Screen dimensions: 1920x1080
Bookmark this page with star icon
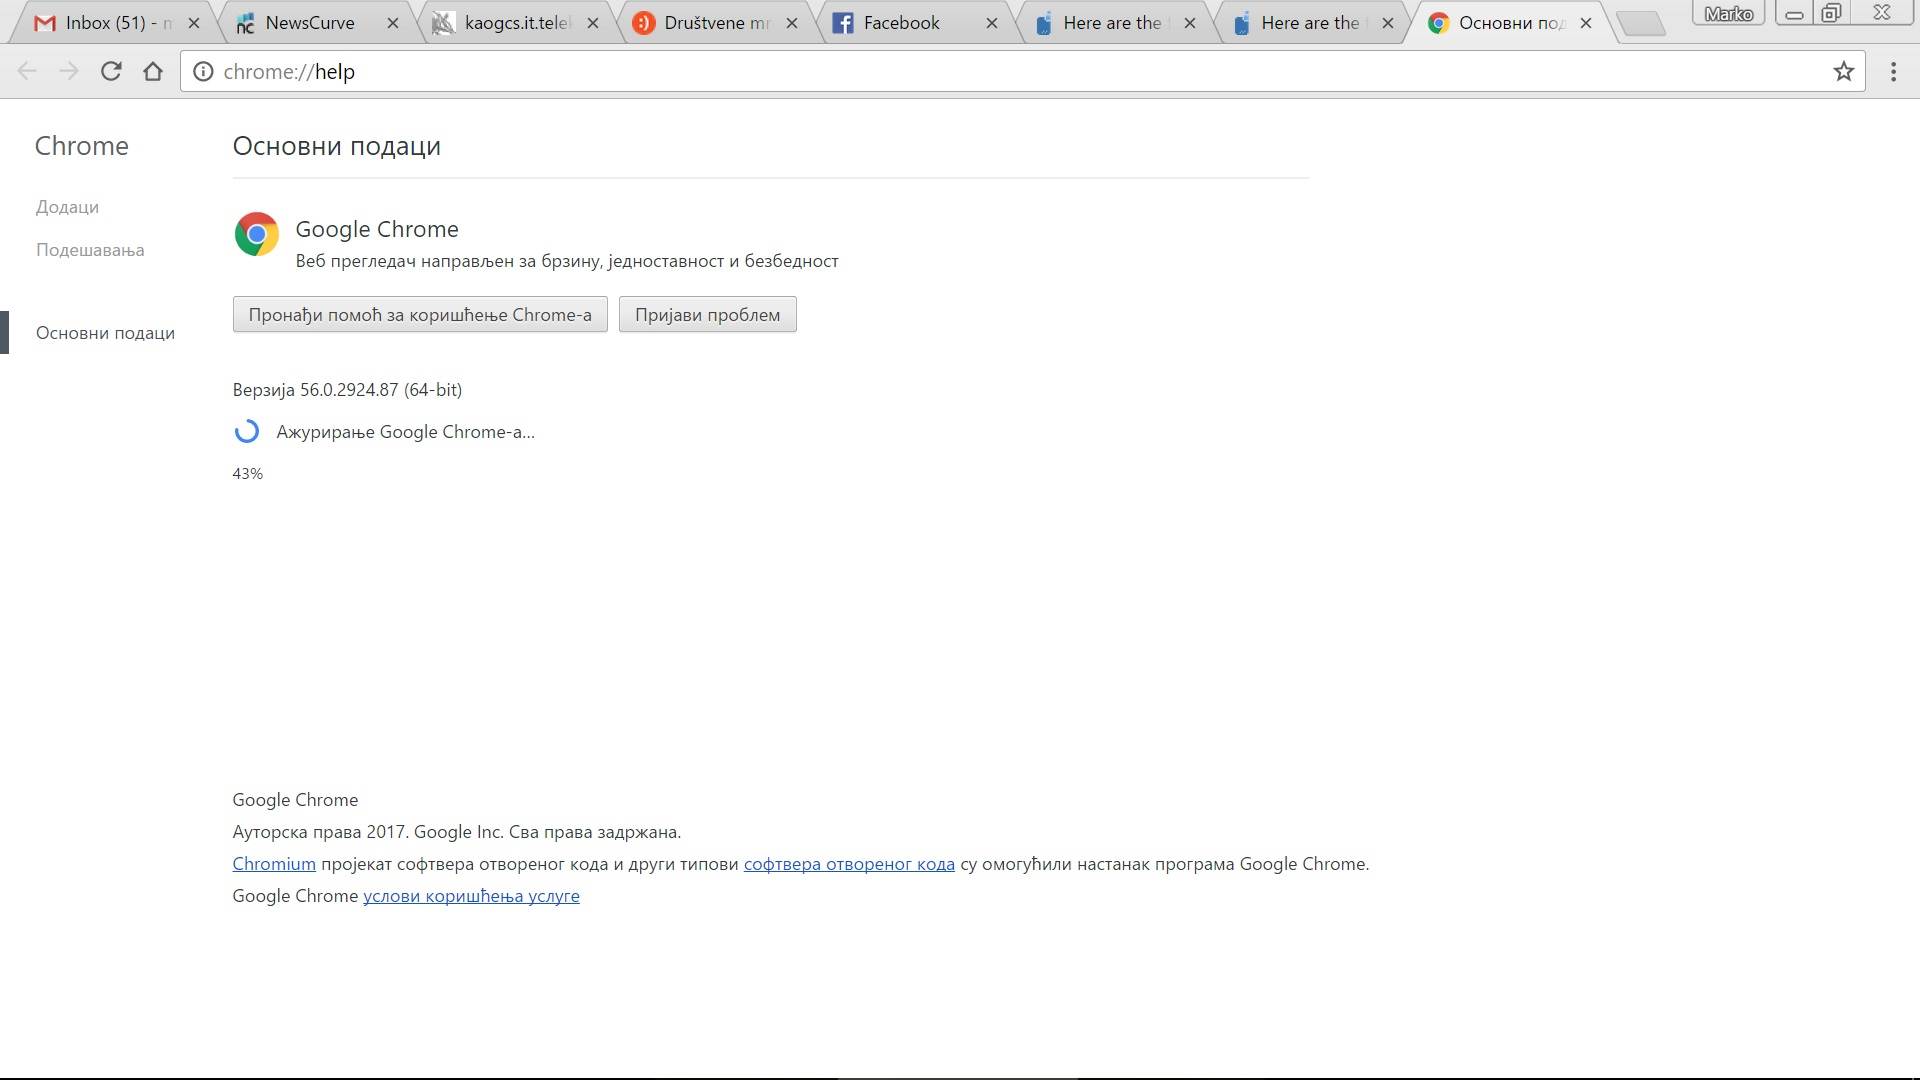click(1843, 71)
